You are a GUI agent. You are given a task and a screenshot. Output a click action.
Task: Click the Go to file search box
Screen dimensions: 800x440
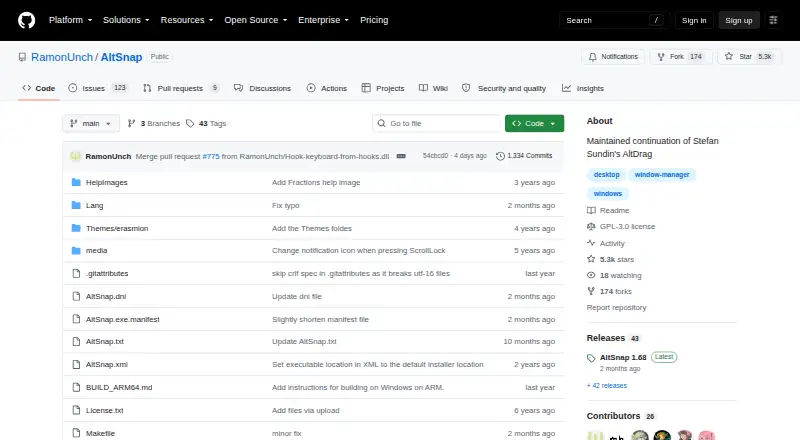(x=437, y=124)
